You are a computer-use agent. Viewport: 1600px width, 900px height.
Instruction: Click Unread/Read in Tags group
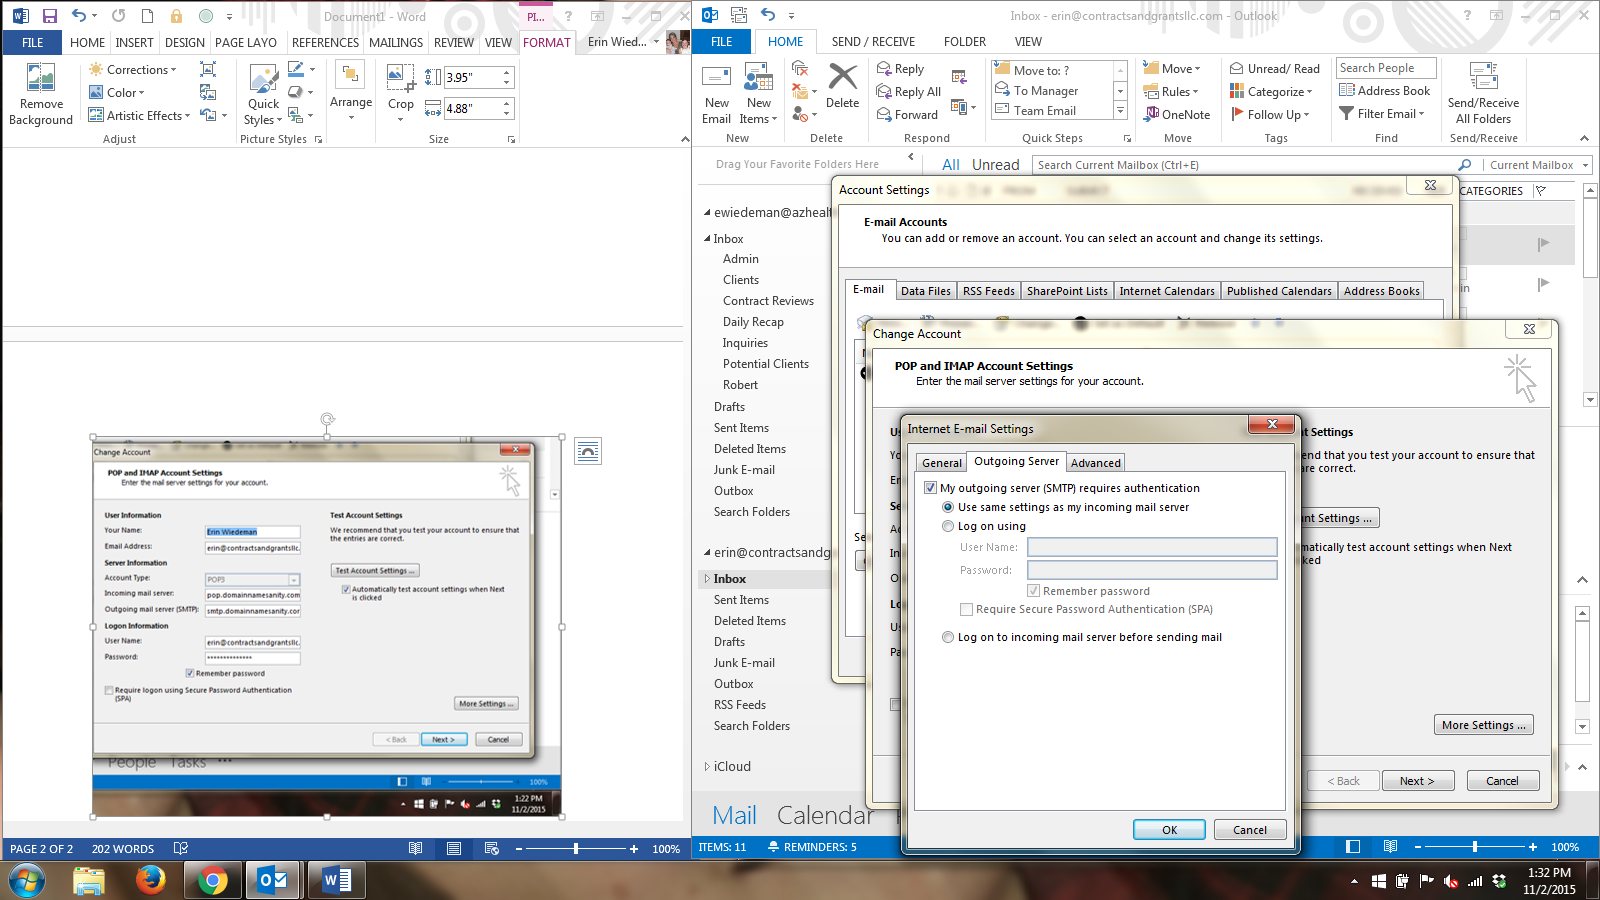[1275, 69]
